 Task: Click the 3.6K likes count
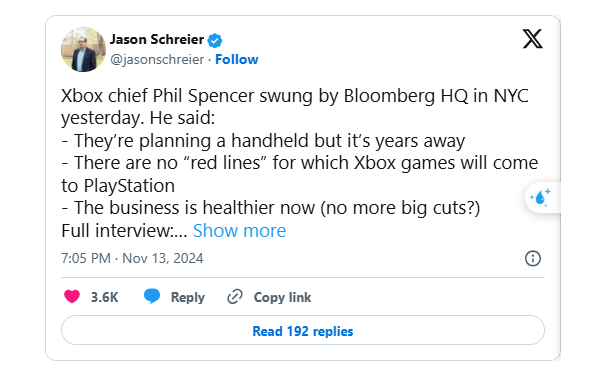pos(104,297)
